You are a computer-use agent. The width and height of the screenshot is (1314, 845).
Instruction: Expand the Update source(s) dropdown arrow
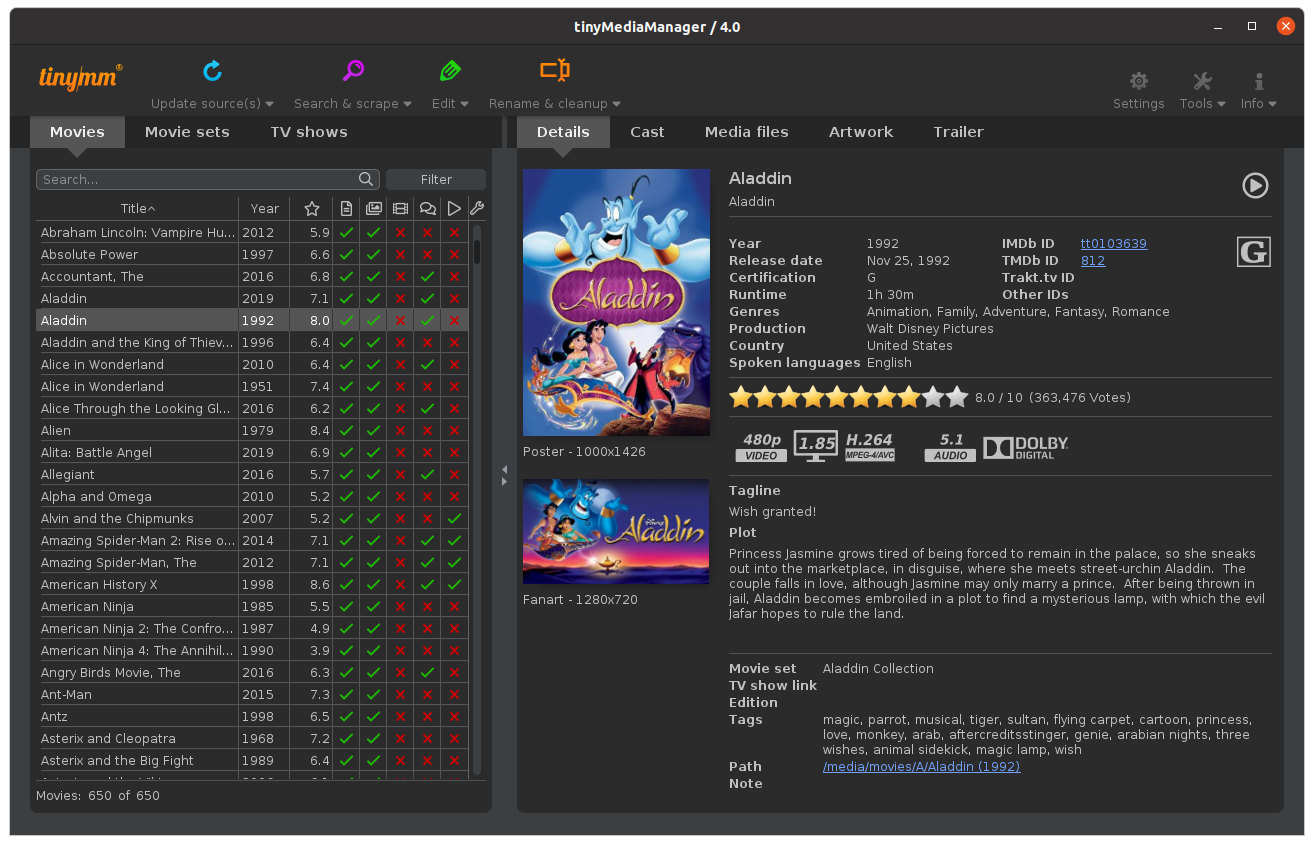point(270,104)
